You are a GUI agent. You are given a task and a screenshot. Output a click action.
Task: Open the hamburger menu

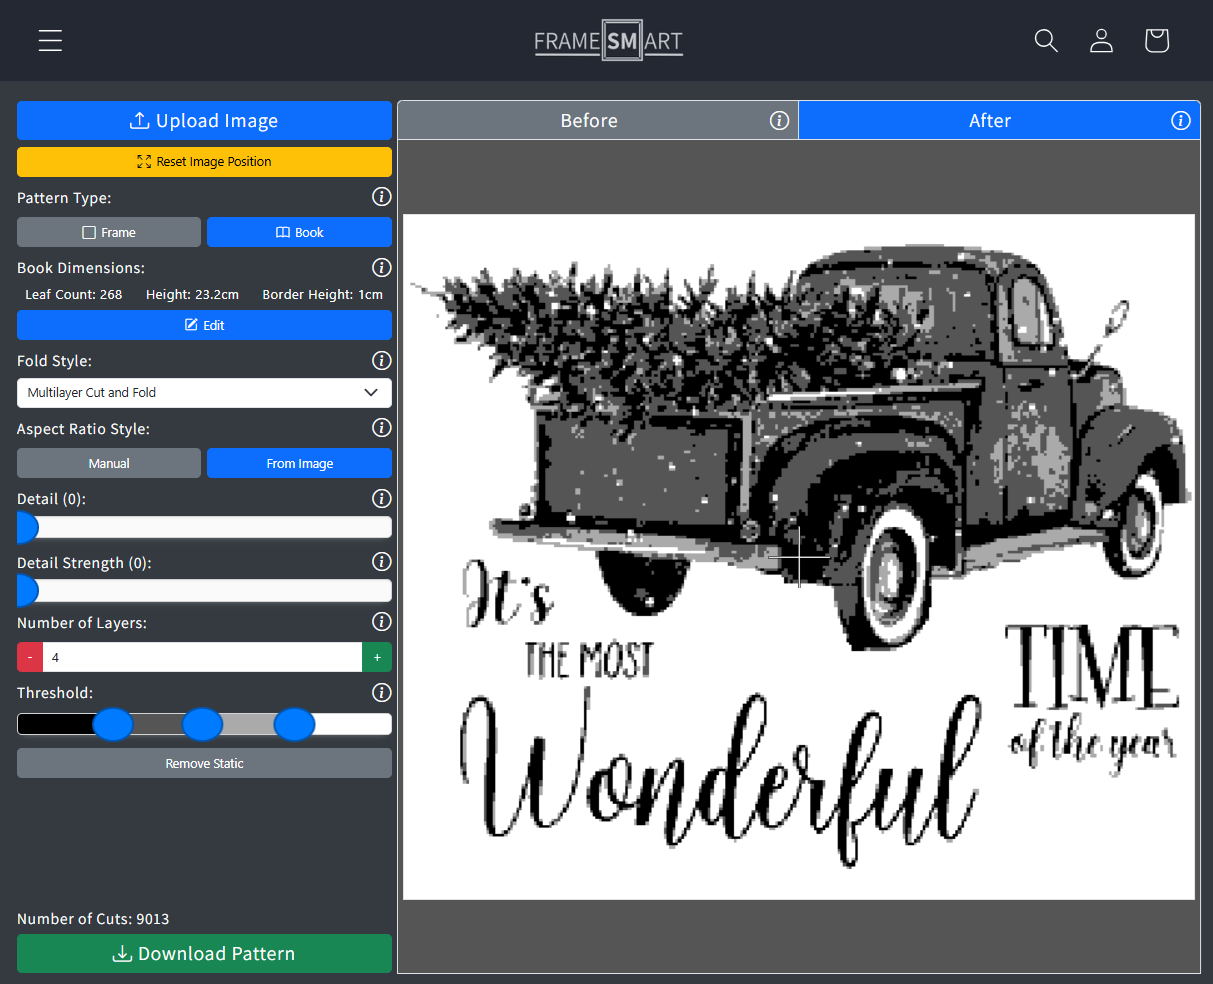point(50,40)
